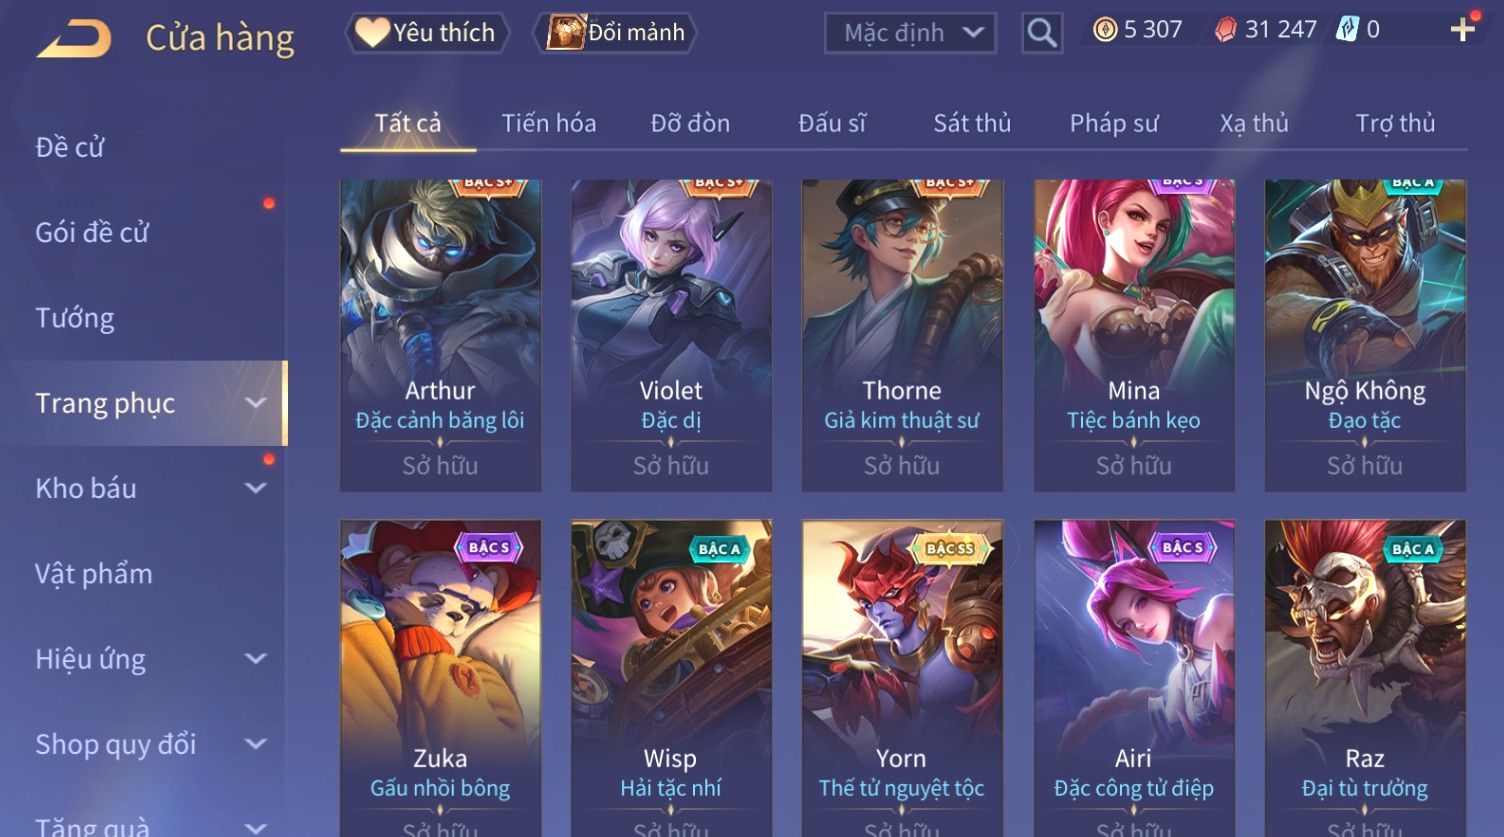The width and height of the screenshot is (1504, 837).
Task: Click the red gem currency icon
Action: 1225,30
